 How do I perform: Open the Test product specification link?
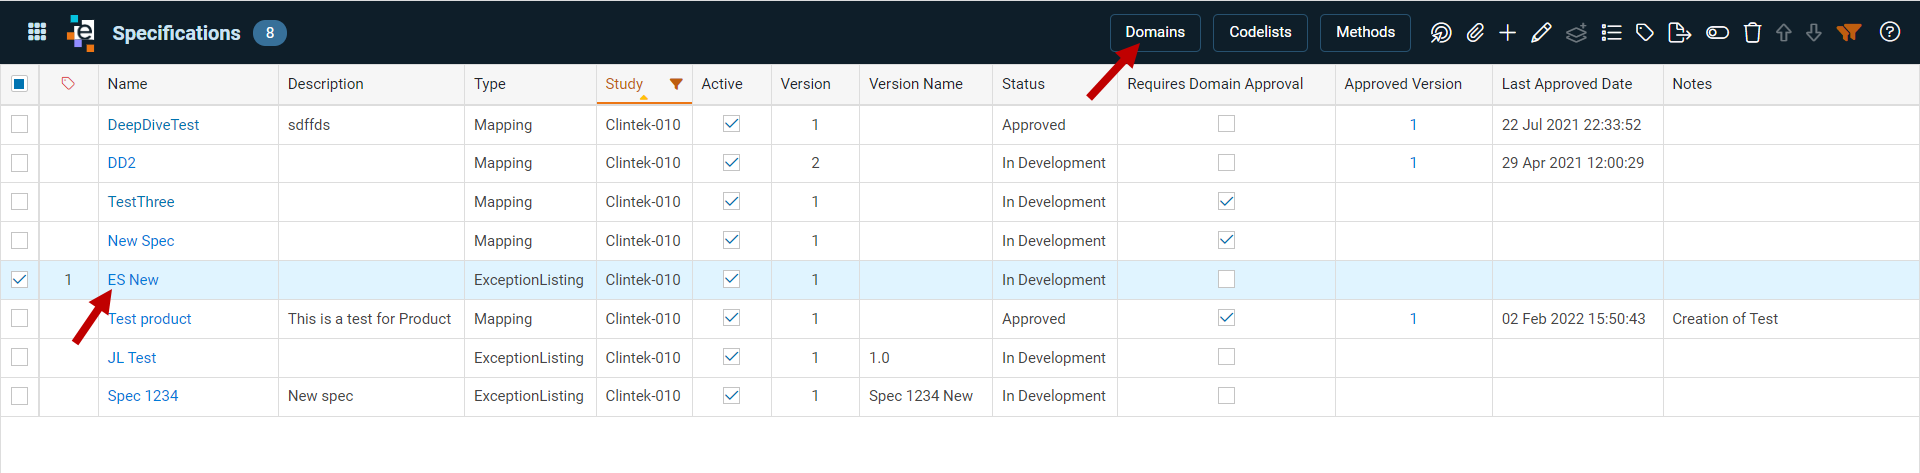point(150,319)
